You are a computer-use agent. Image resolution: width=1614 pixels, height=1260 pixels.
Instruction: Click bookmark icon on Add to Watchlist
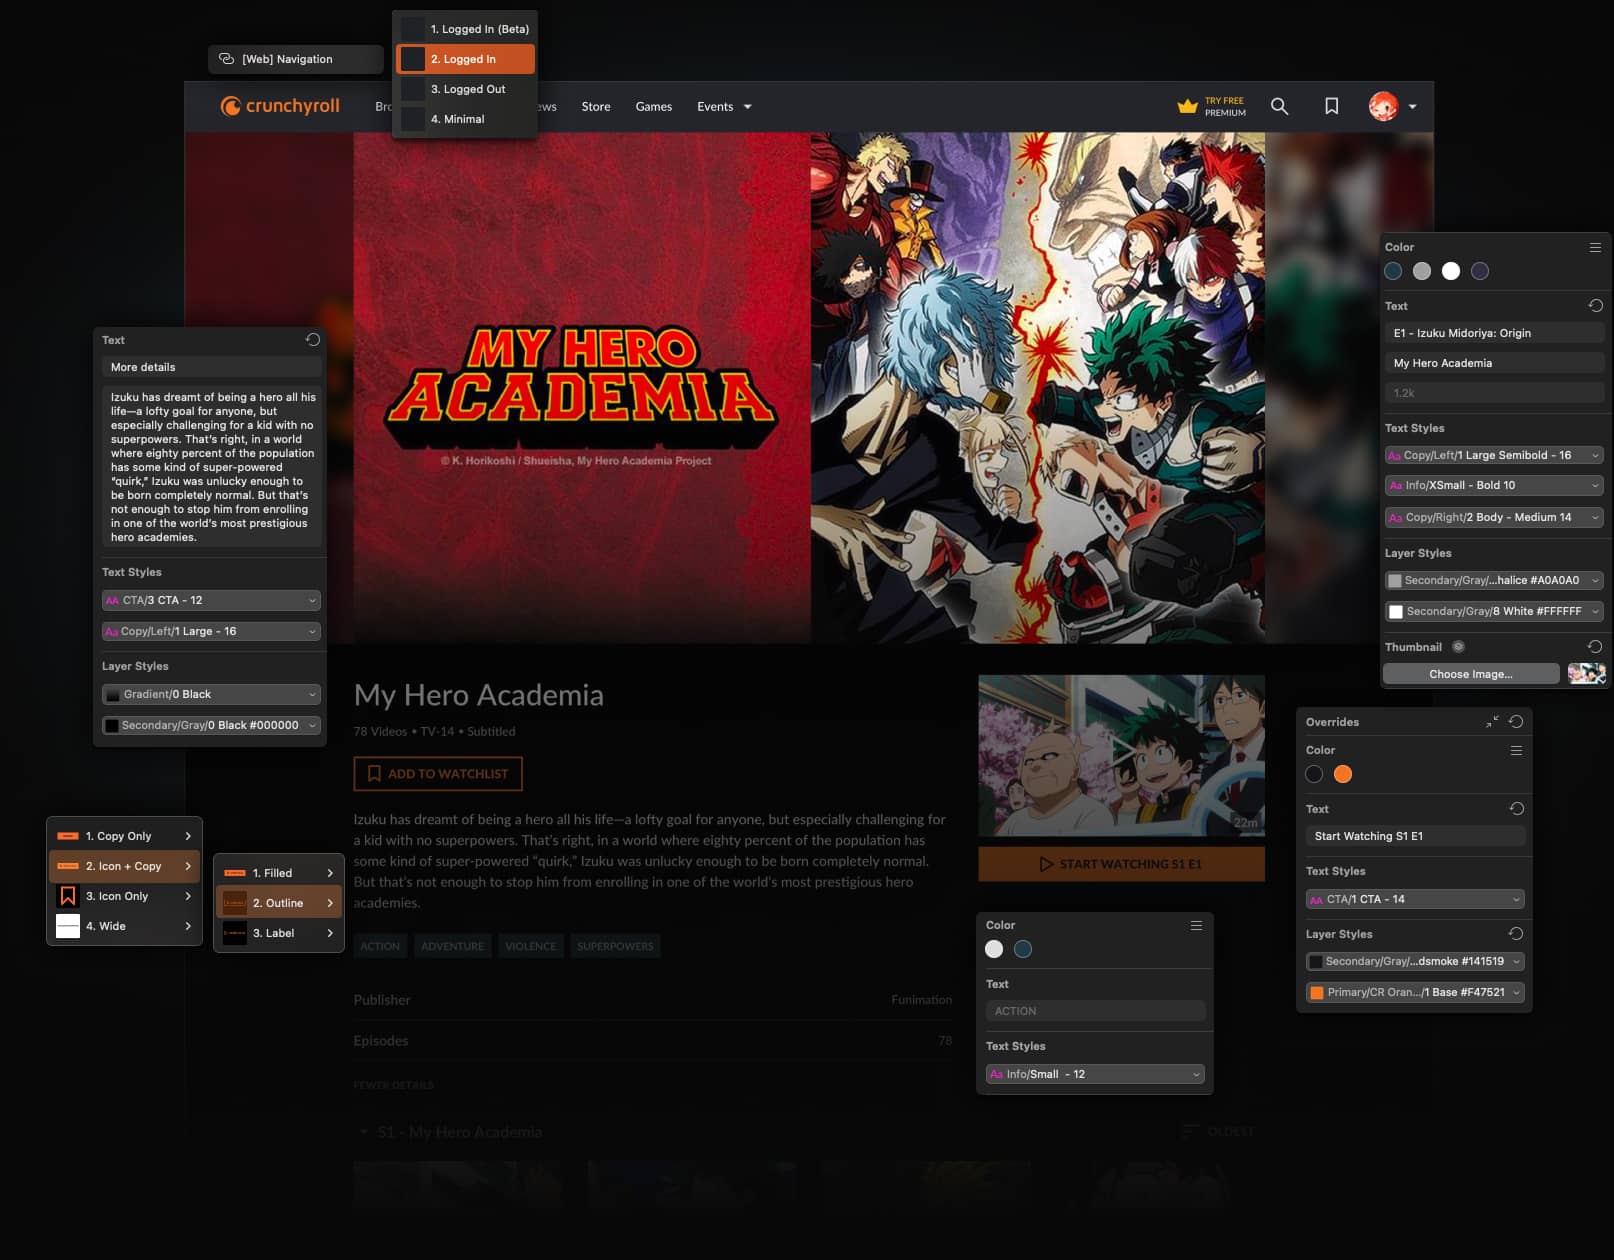[374, 774]
